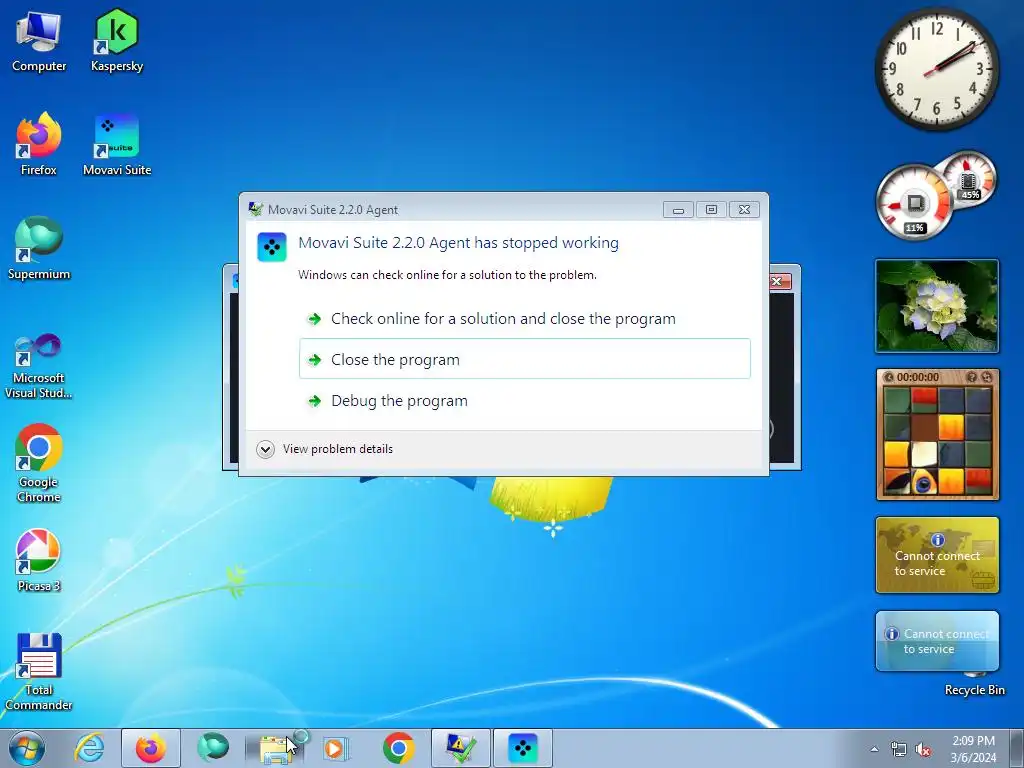Select the Total Commander desktop shortcut
Viewport: 1024px width, 768px height.
point(39,672)
